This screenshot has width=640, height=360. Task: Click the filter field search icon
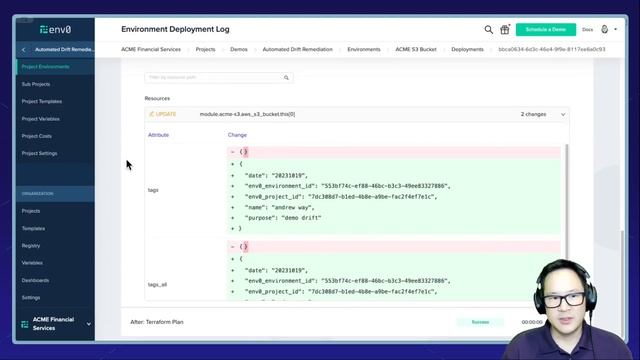point(286,78)
